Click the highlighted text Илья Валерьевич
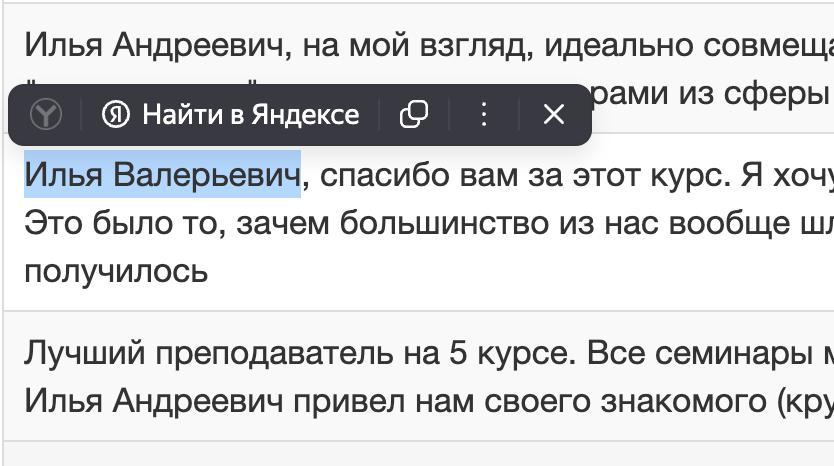The height and width of the screenshot is (466, 834). tap(162, 174)
